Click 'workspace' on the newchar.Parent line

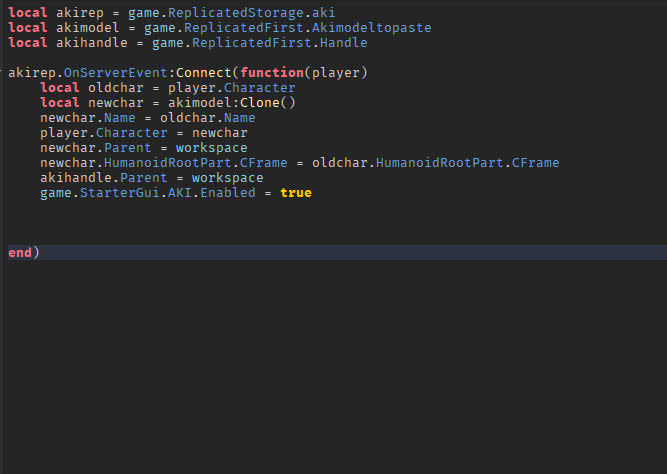point(211,148)
